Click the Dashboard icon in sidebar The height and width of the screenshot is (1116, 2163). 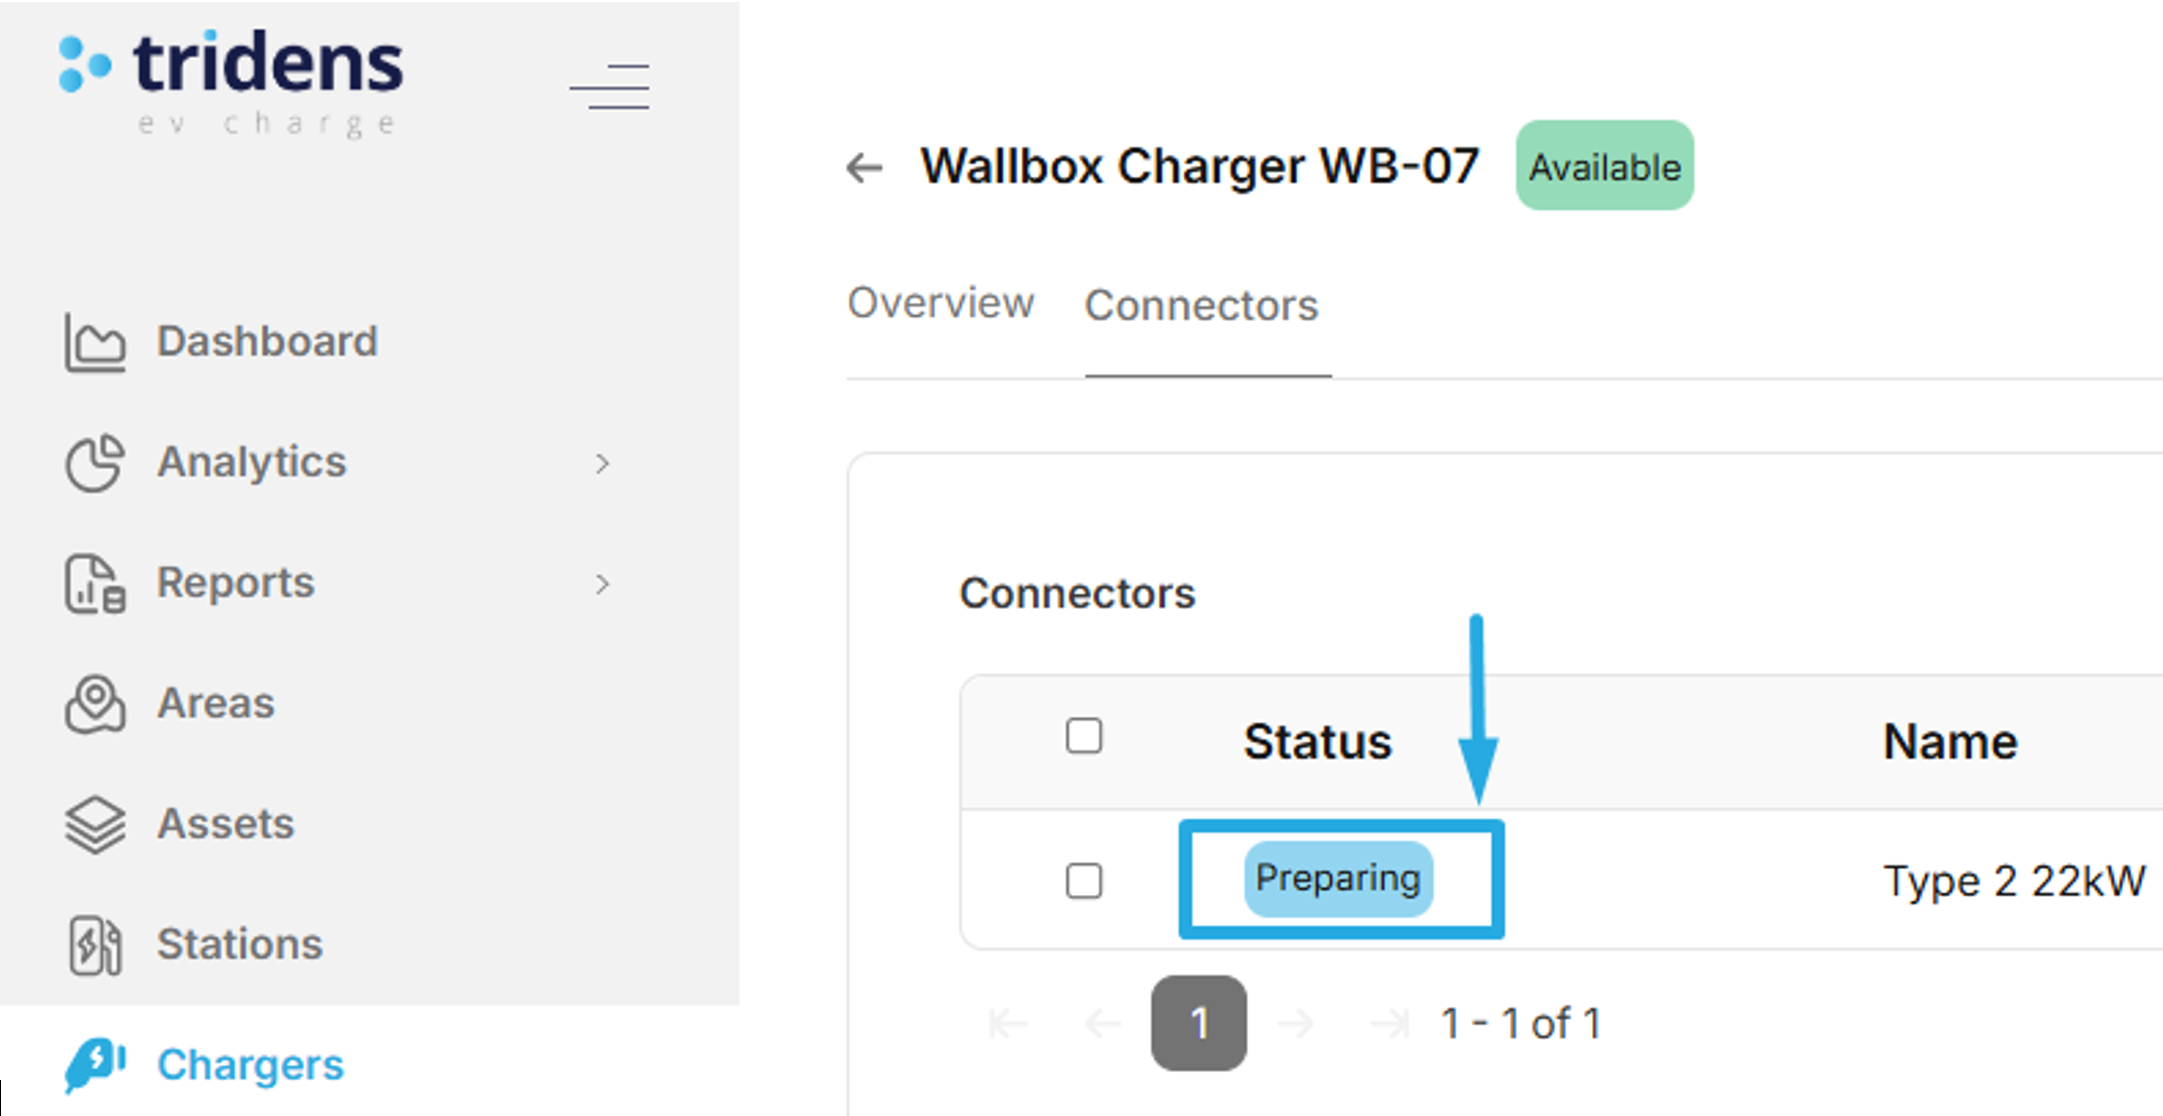click(x=95, y=341)
